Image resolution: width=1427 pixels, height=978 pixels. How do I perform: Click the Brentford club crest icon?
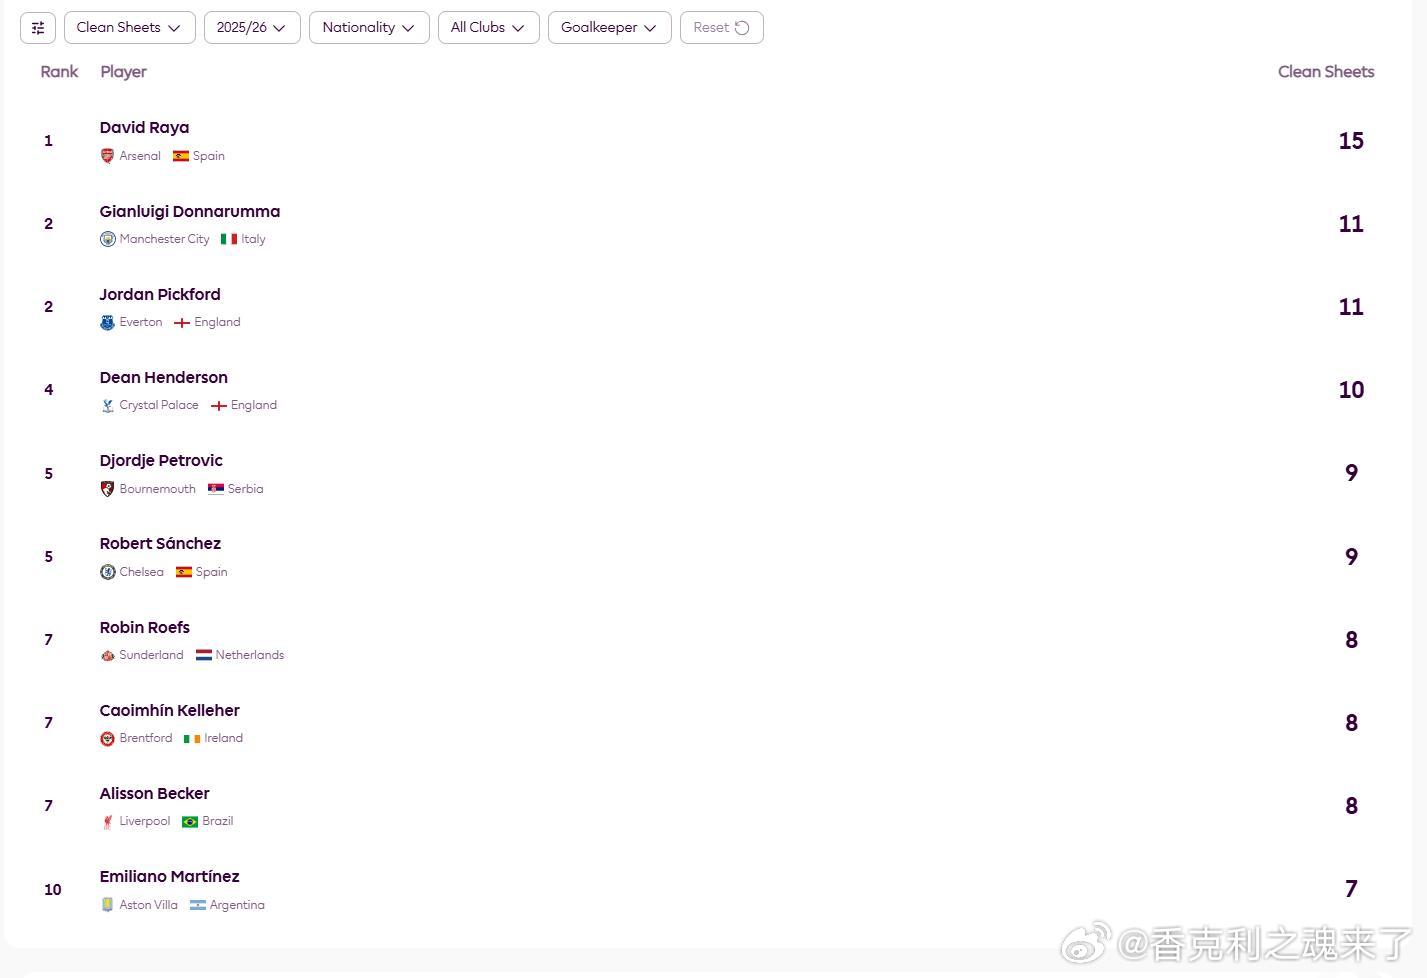click(107, 738)
